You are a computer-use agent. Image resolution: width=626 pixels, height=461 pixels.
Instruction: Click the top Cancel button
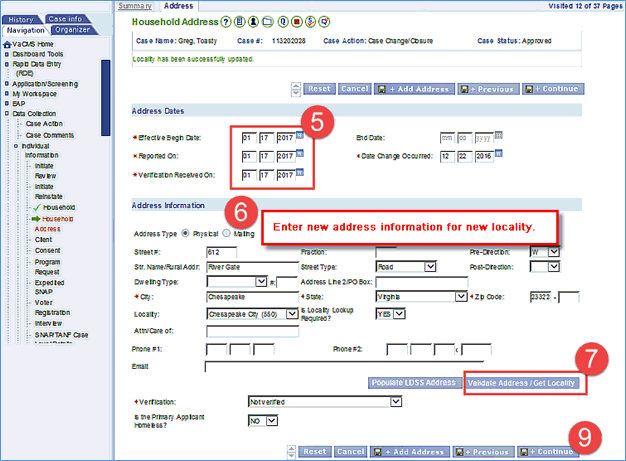pyautogui.click(x=355, y=89)
